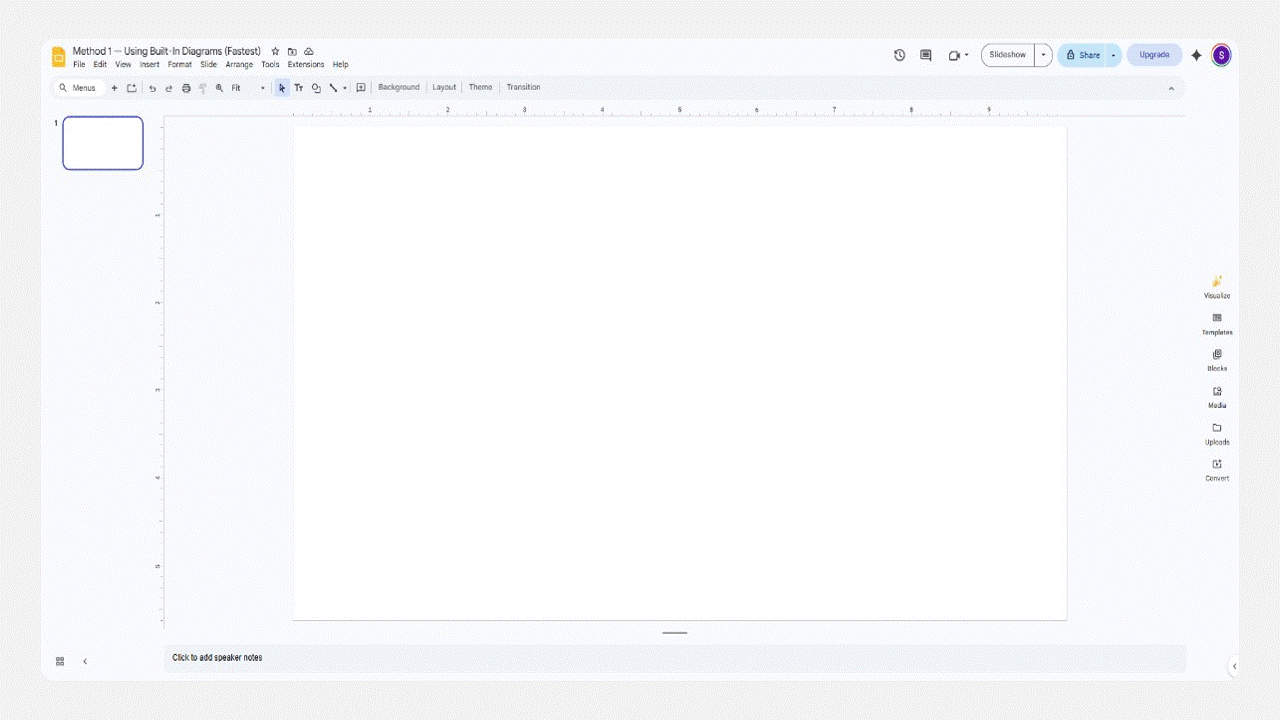
Task: Click the Menus search box
Action: point(77,88)
